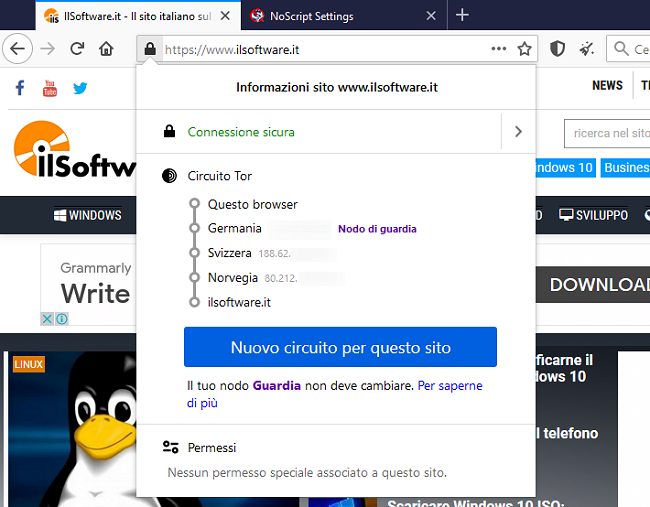
Task: Bookmark this page with the star
Action: [524, 49]
